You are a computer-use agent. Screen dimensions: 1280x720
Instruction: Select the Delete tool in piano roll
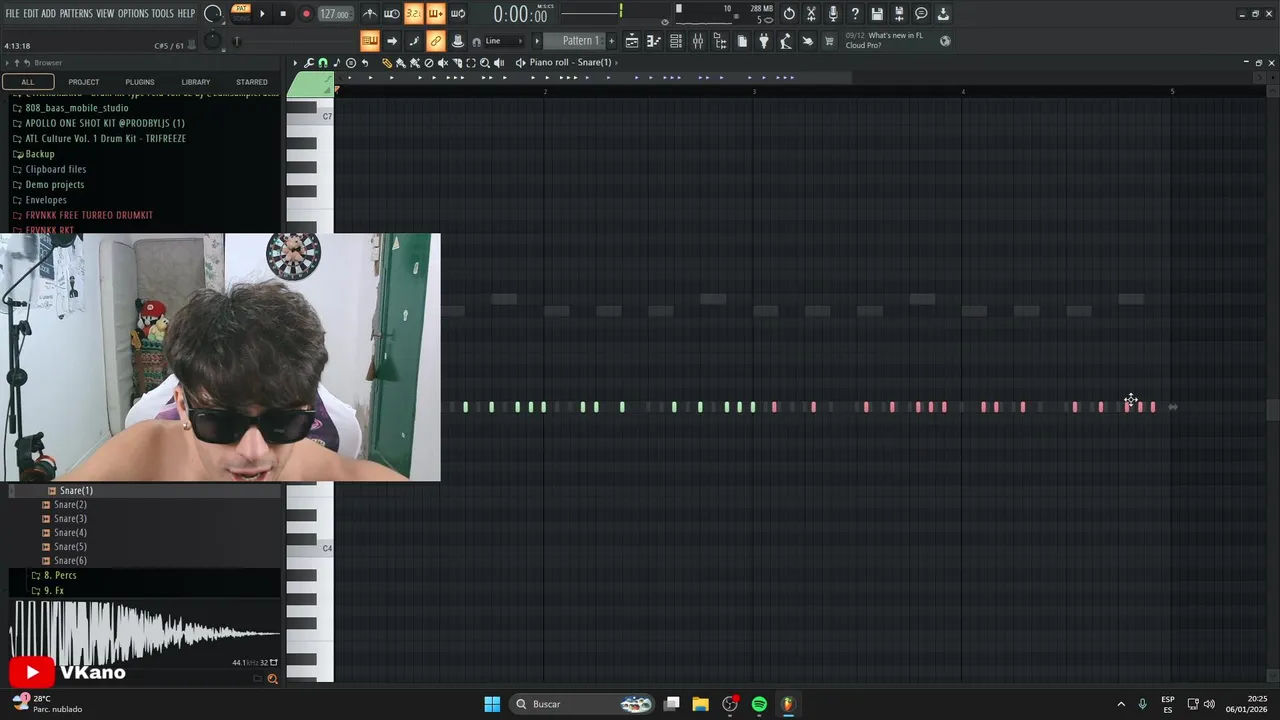pyautogui.click(x=429, y=63)
